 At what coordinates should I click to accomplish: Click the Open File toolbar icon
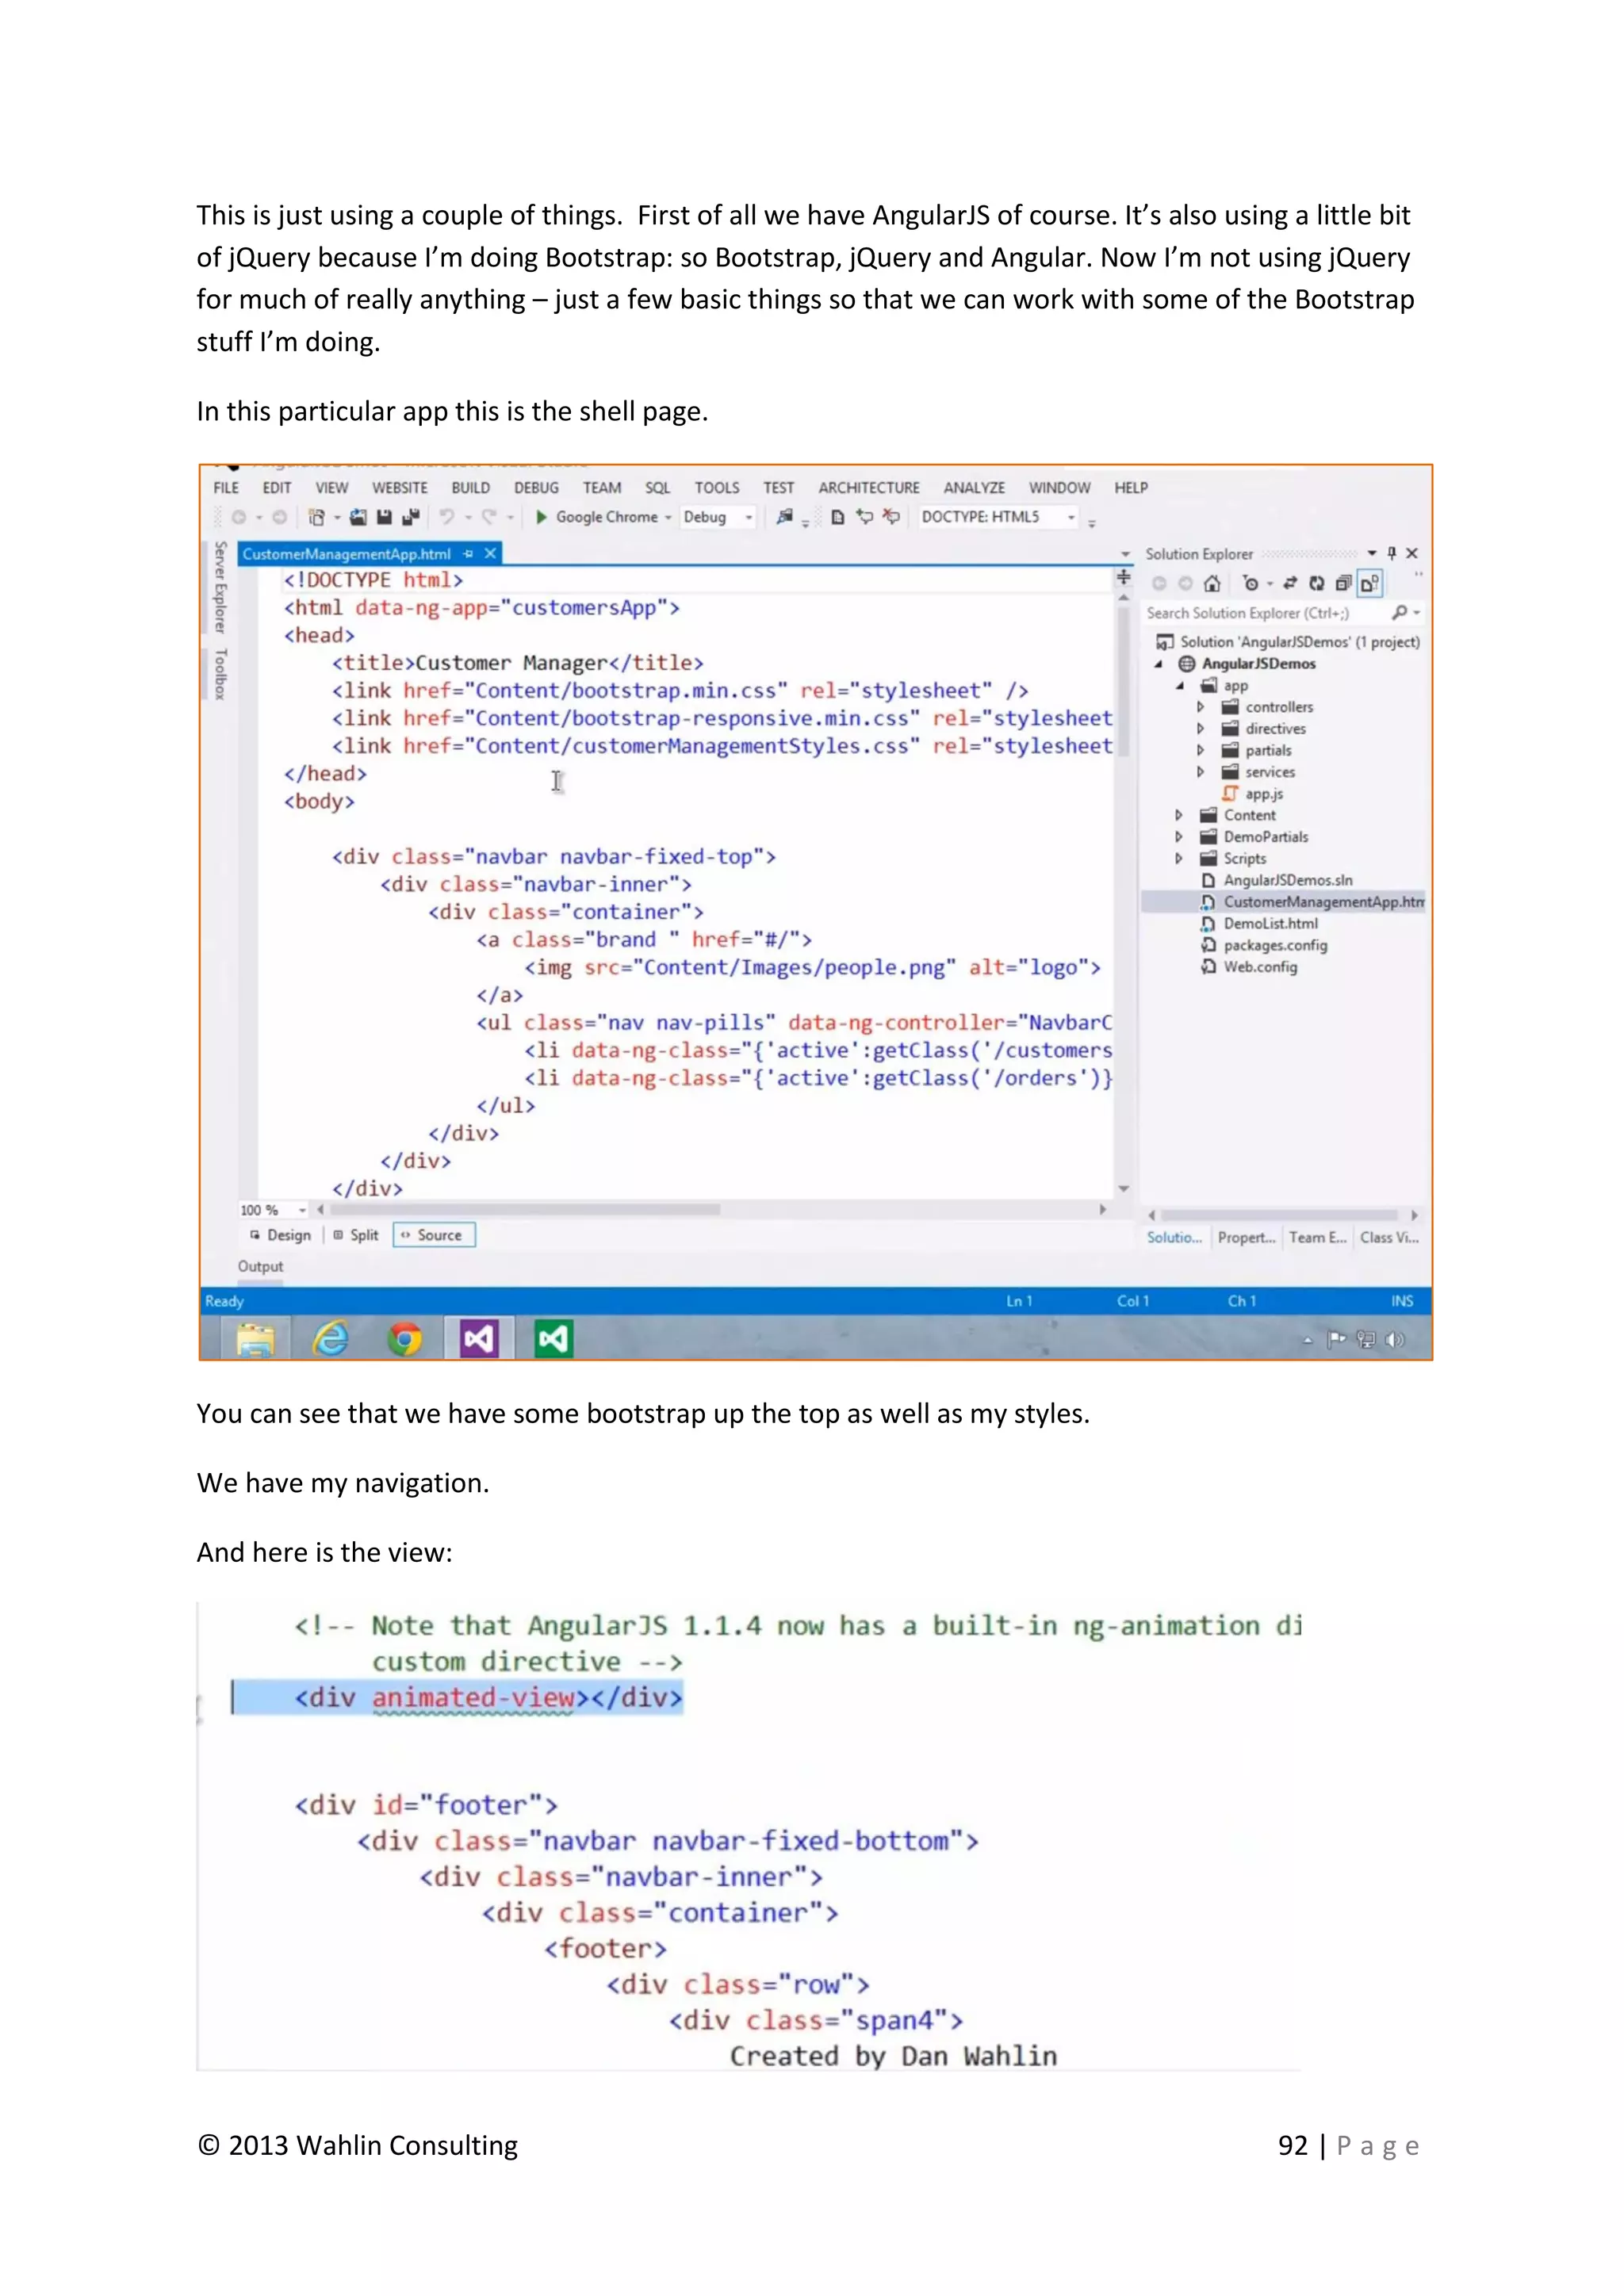[x=357, y=517]
